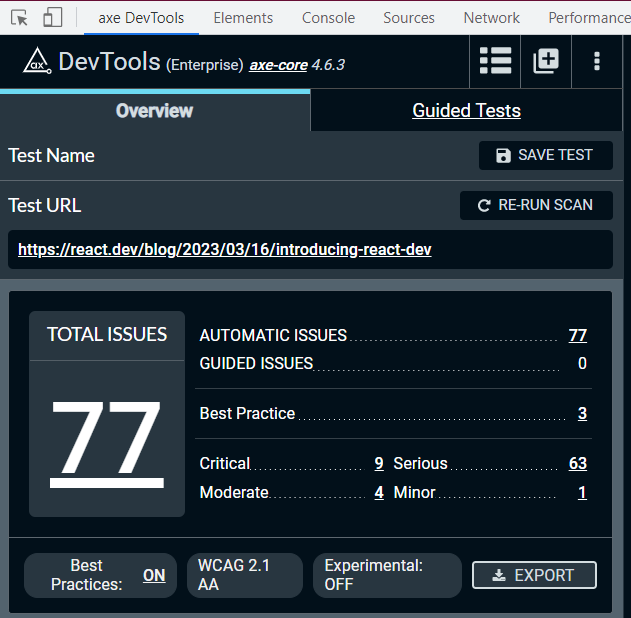Screen dimensions: 631x618
Task: Open the Network tab
Action: (x=491, y=18)
